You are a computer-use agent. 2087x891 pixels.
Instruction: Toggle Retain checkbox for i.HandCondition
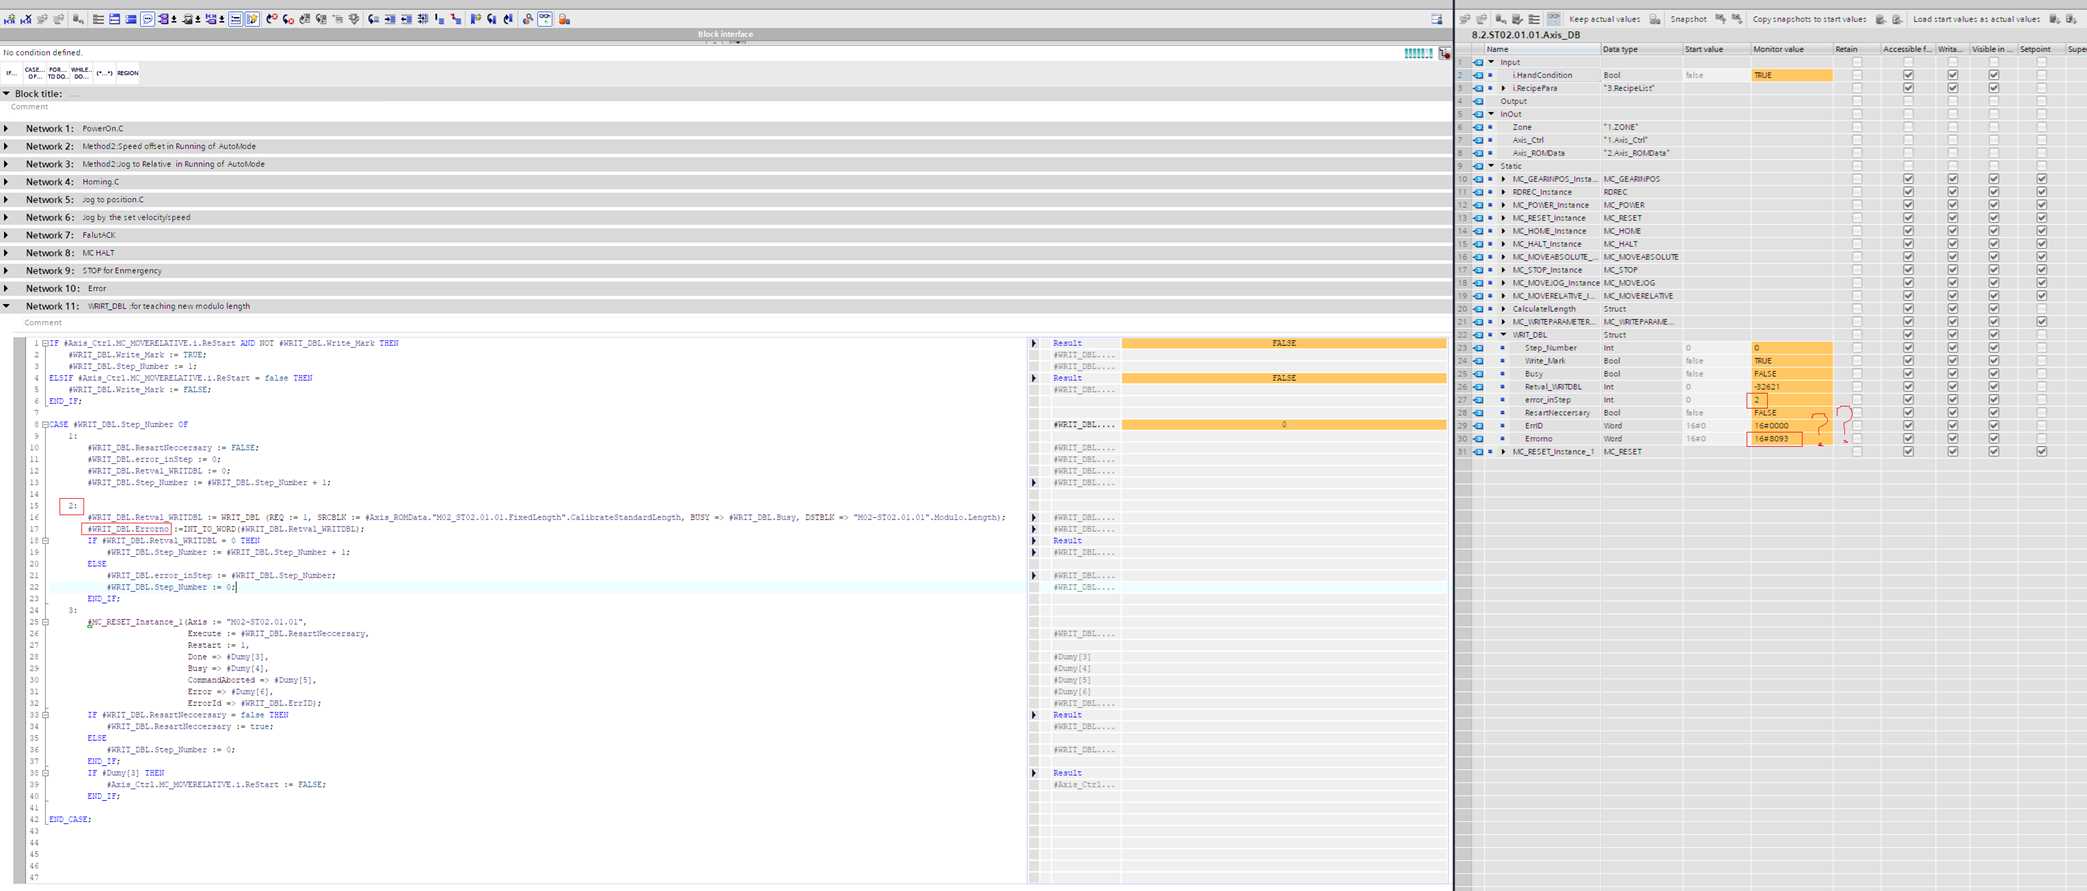[x=1857, y=75]
